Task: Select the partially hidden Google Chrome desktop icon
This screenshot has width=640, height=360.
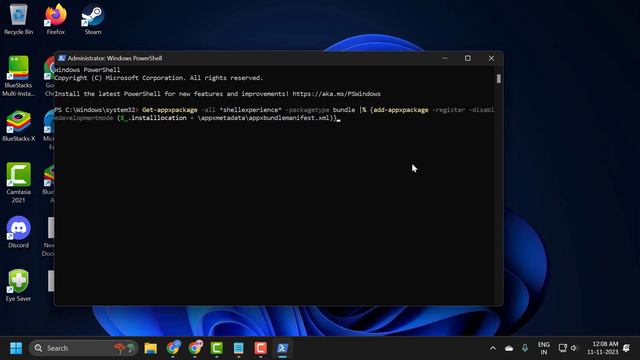Action: pos(49,76)
